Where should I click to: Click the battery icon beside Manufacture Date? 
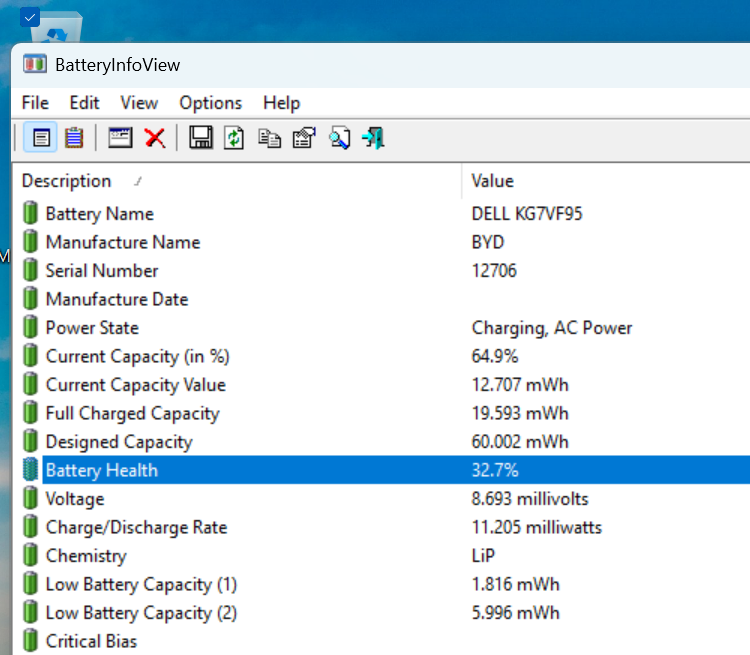pyautogui.click(x=30, y=299)
